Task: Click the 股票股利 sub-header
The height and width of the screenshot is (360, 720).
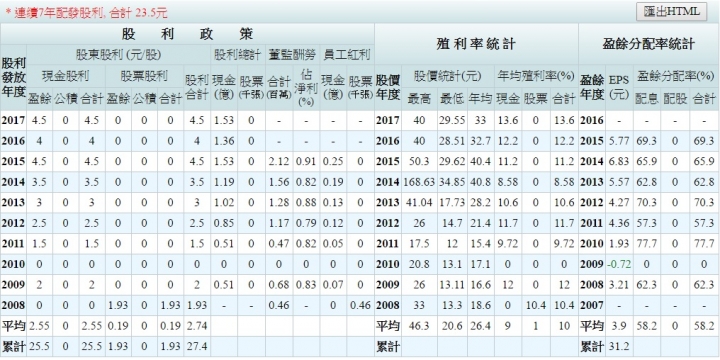Action: click(144, 76)
